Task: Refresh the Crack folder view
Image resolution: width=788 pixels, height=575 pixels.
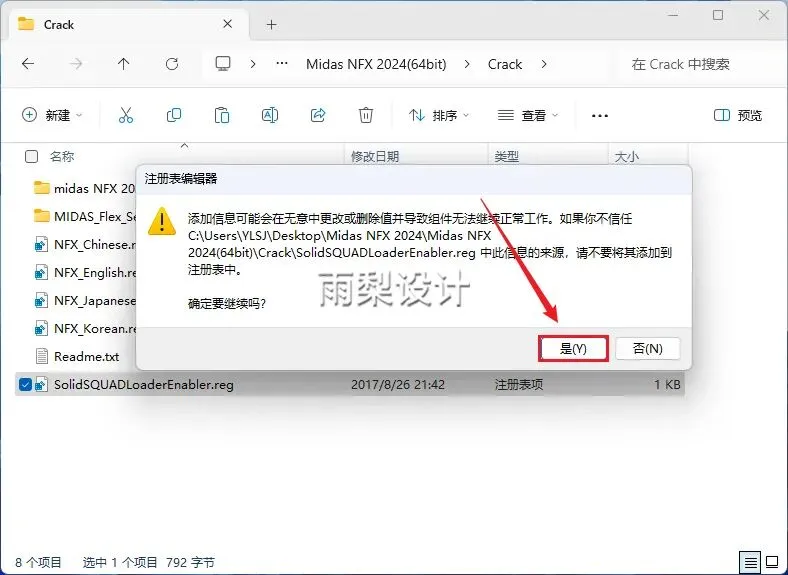Action: click(172, 64)
